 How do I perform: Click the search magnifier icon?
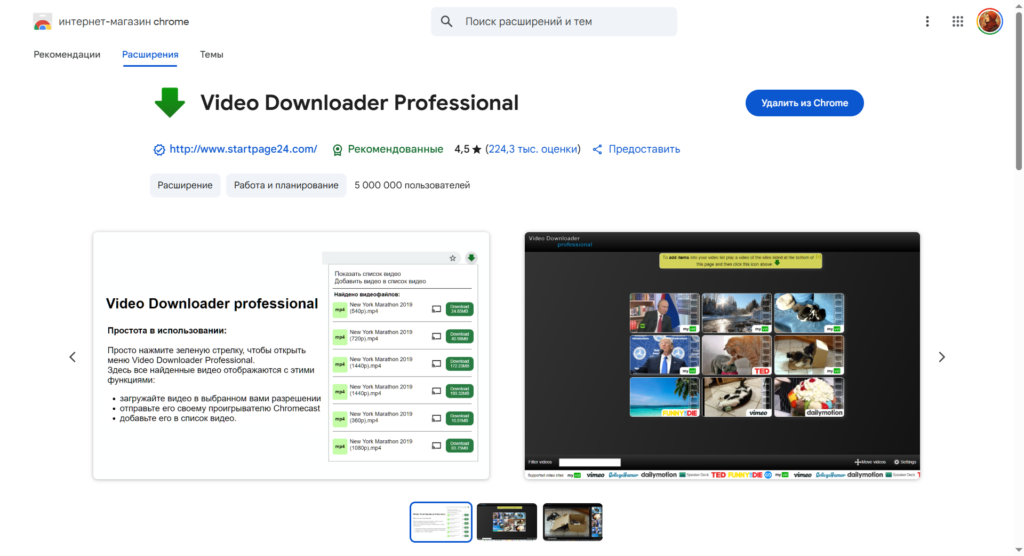coord(447,22)
